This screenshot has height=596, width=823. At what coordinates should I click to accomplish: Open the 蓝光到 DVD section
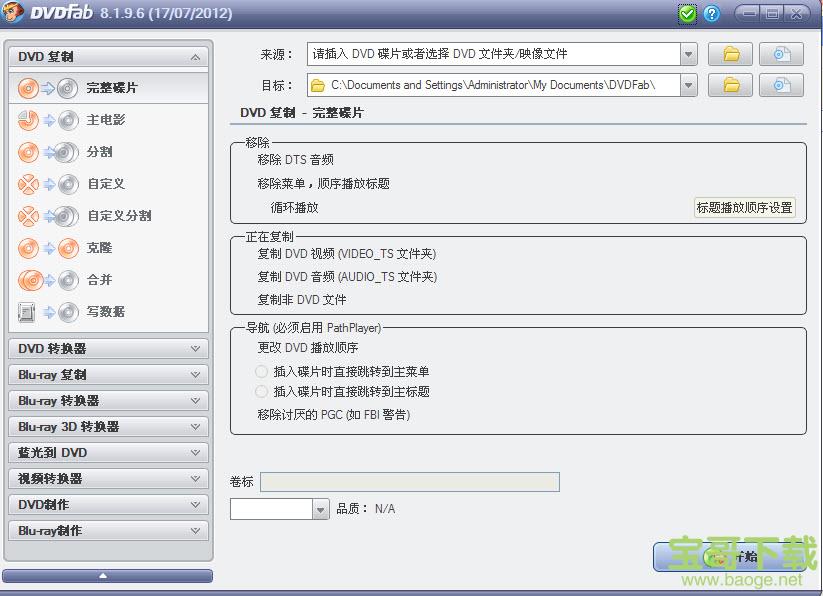(x=108, y=452)
